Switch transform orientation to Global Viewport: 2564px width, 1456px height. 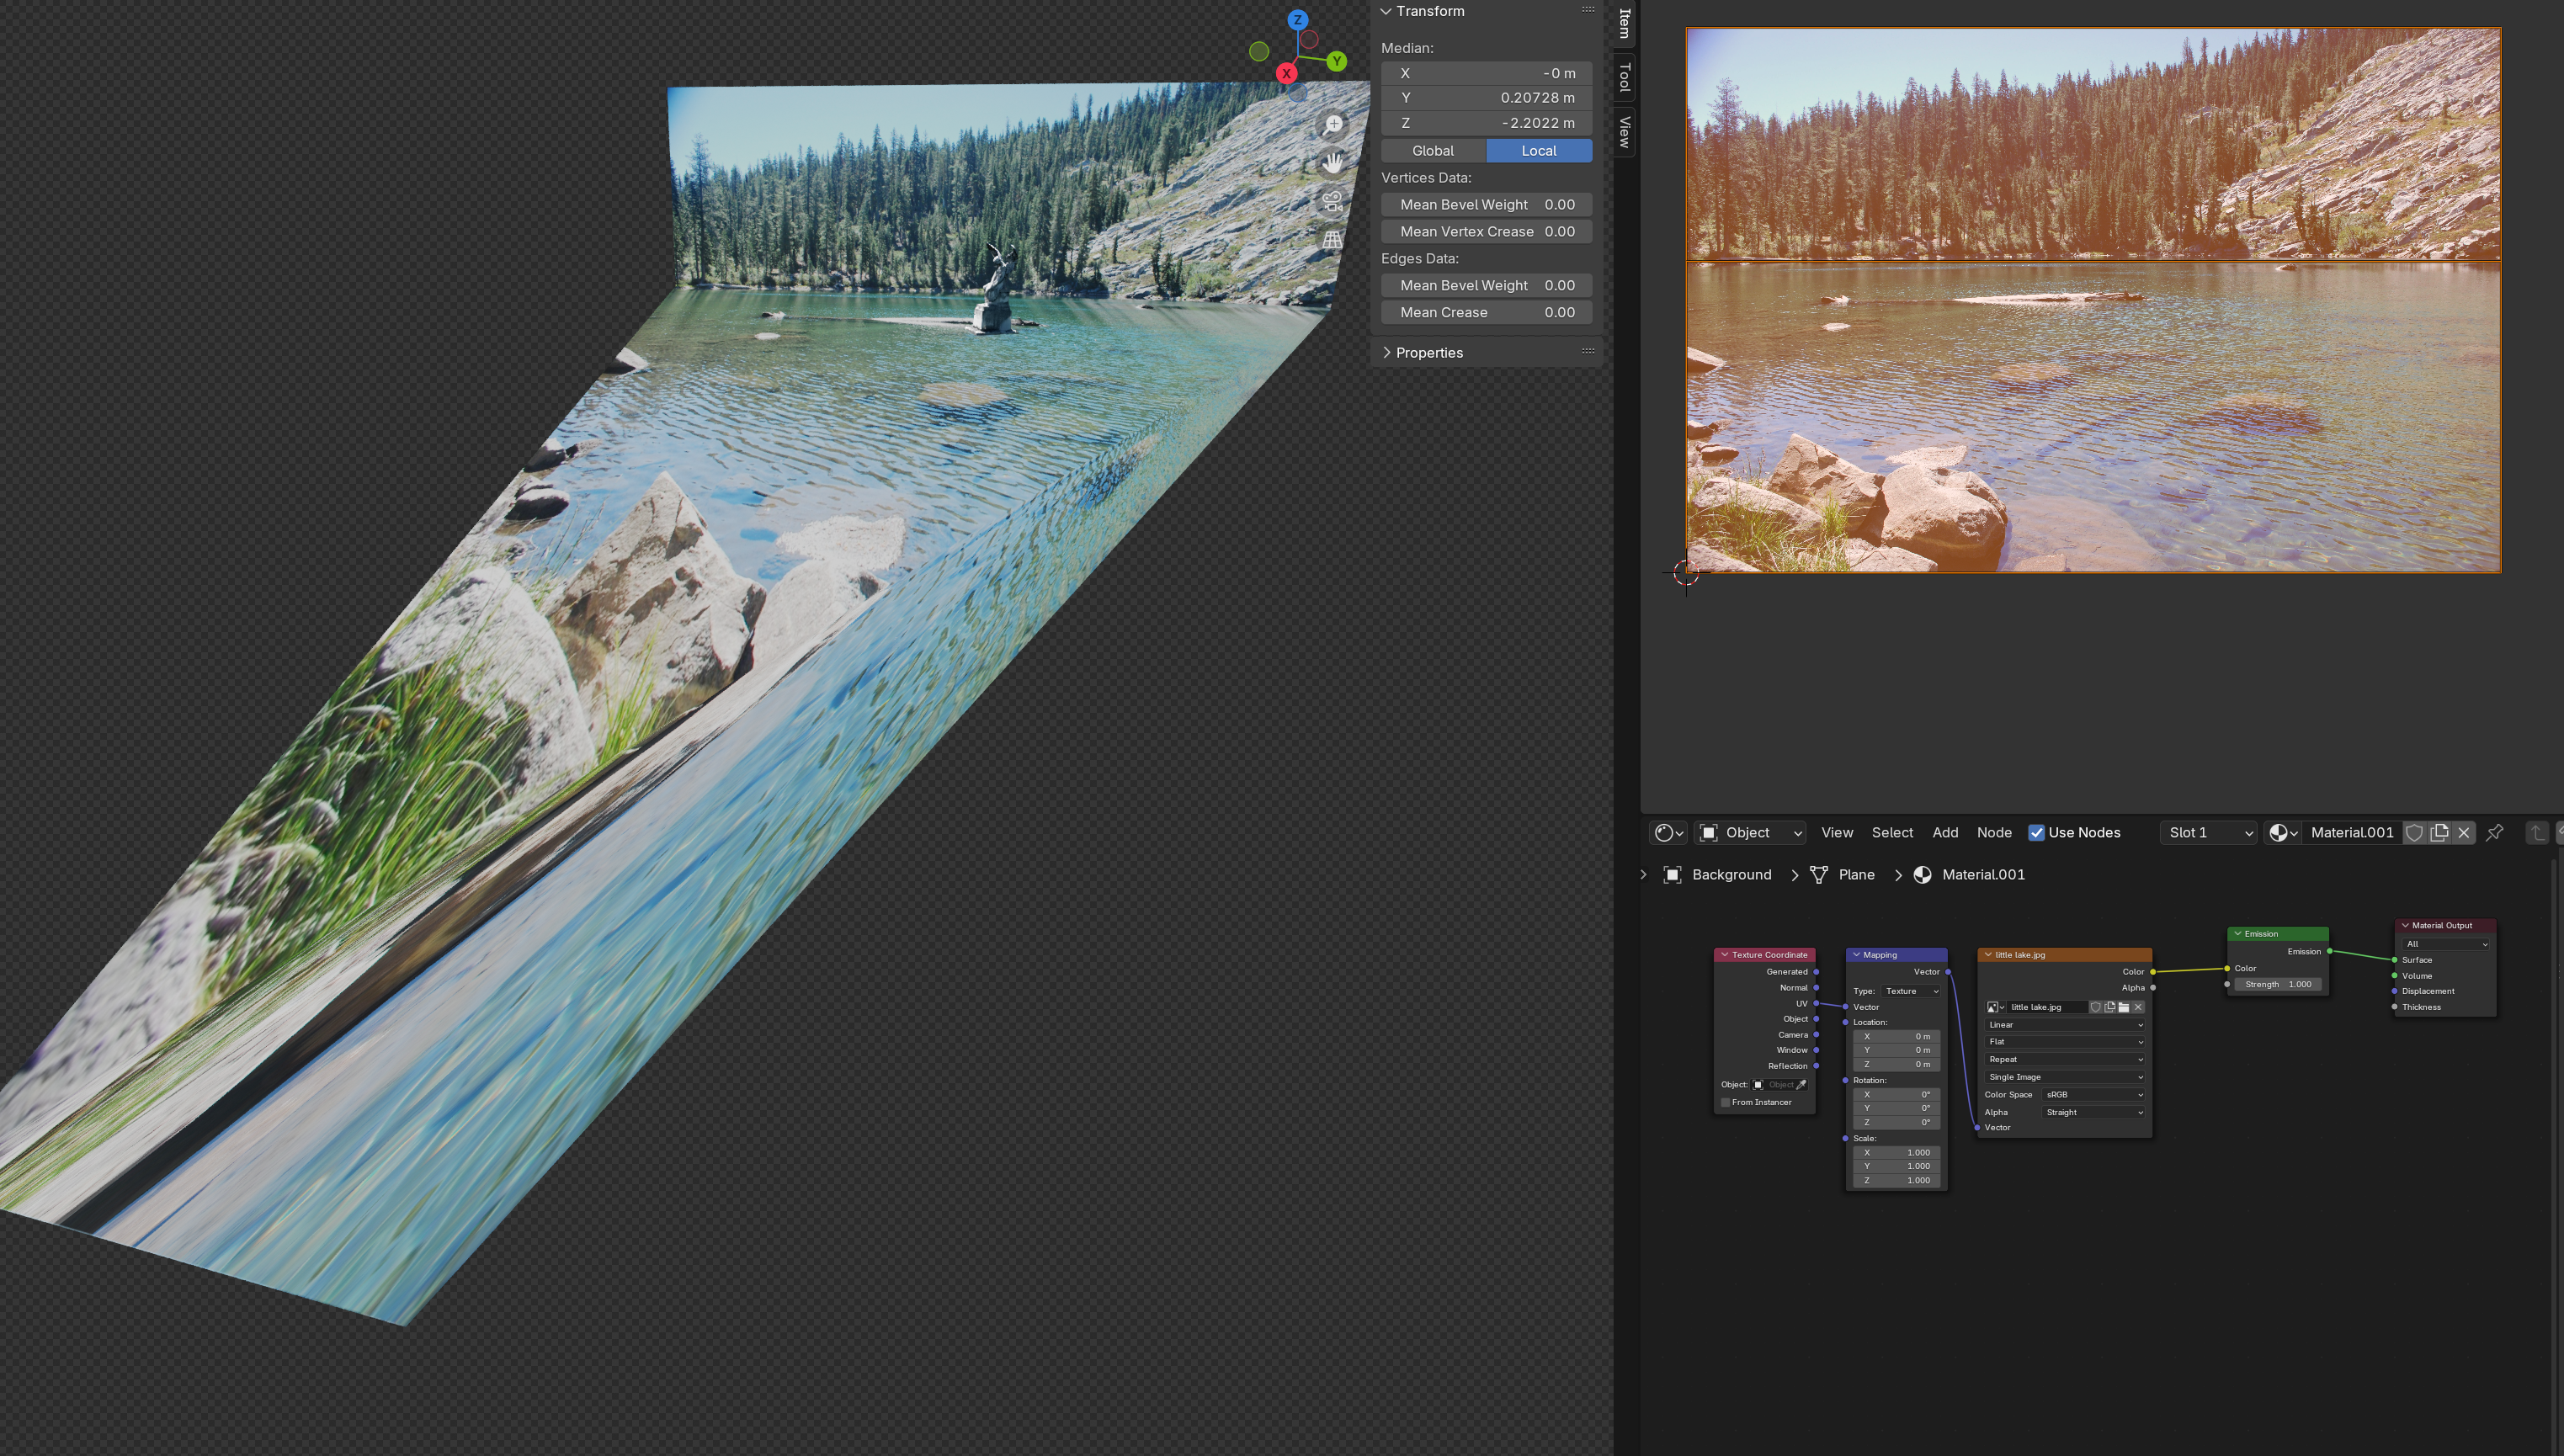pyautogui.click(x=1432, y=151)
